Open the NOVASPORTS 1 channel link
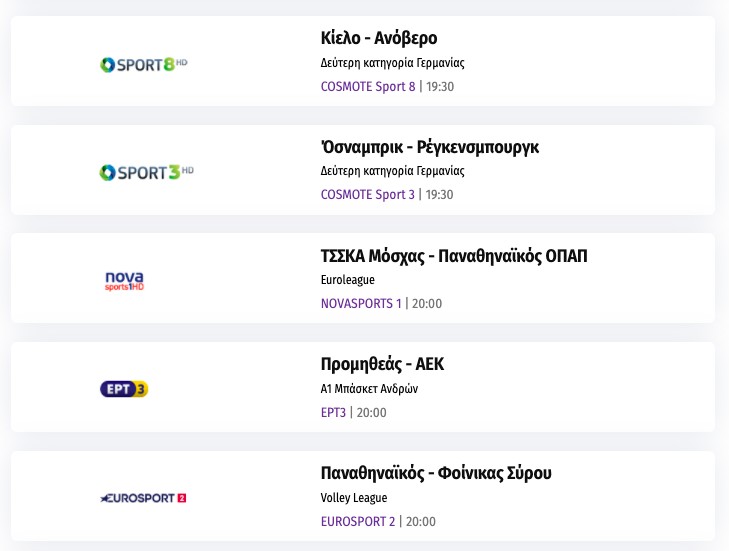Screen dimensions: 729x551 click(360, 303)
